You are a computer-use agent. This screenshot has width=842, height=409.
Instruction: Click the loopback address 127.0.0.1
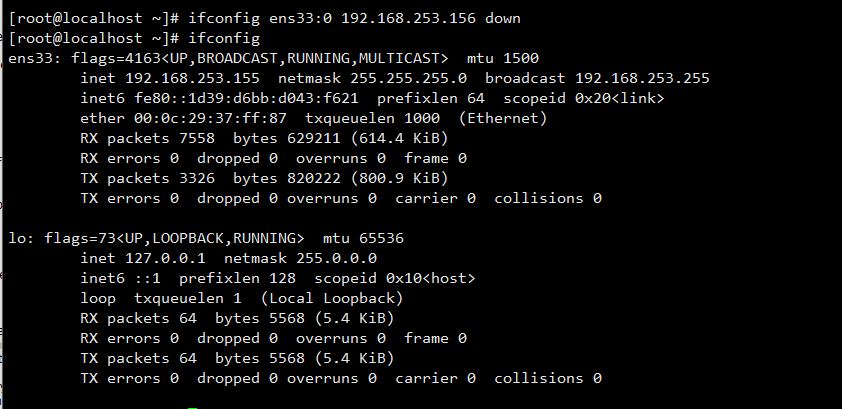tap(163, 258)
